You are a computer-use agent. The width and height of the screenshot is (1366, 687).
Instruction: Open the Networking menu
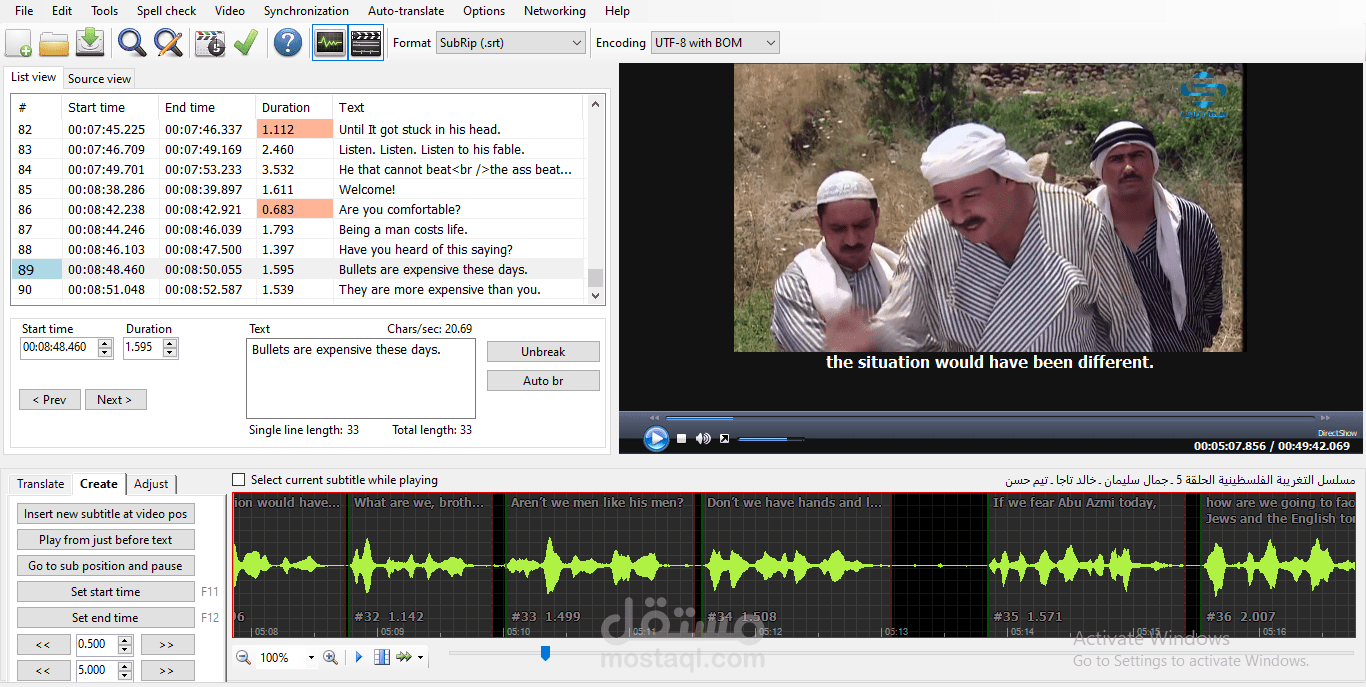pyautogui.click(x=554, y=11)
